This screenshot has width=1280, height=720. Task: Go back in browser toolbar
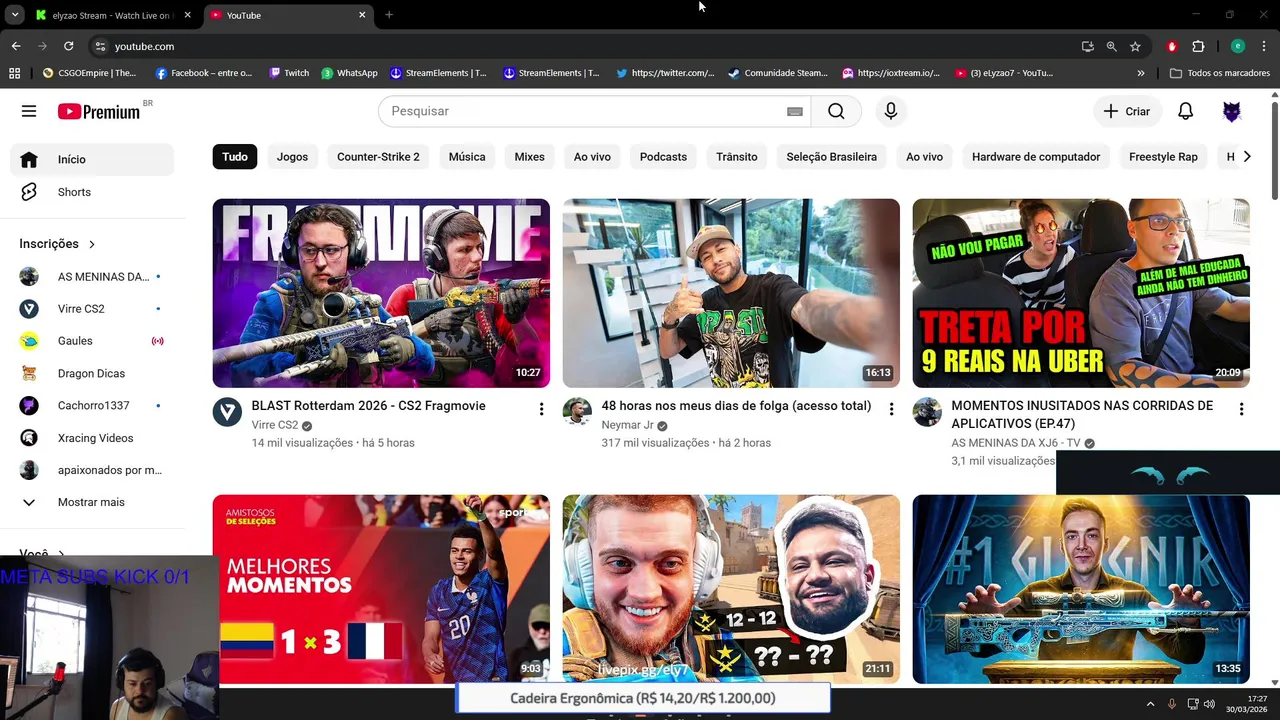pyautogui.click(x=16, y=46)
